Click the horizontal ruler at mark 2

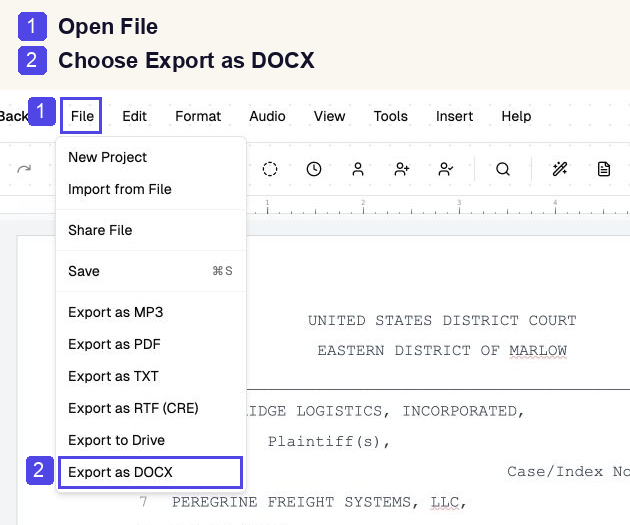pyautogui.click(x=363, y=205)
